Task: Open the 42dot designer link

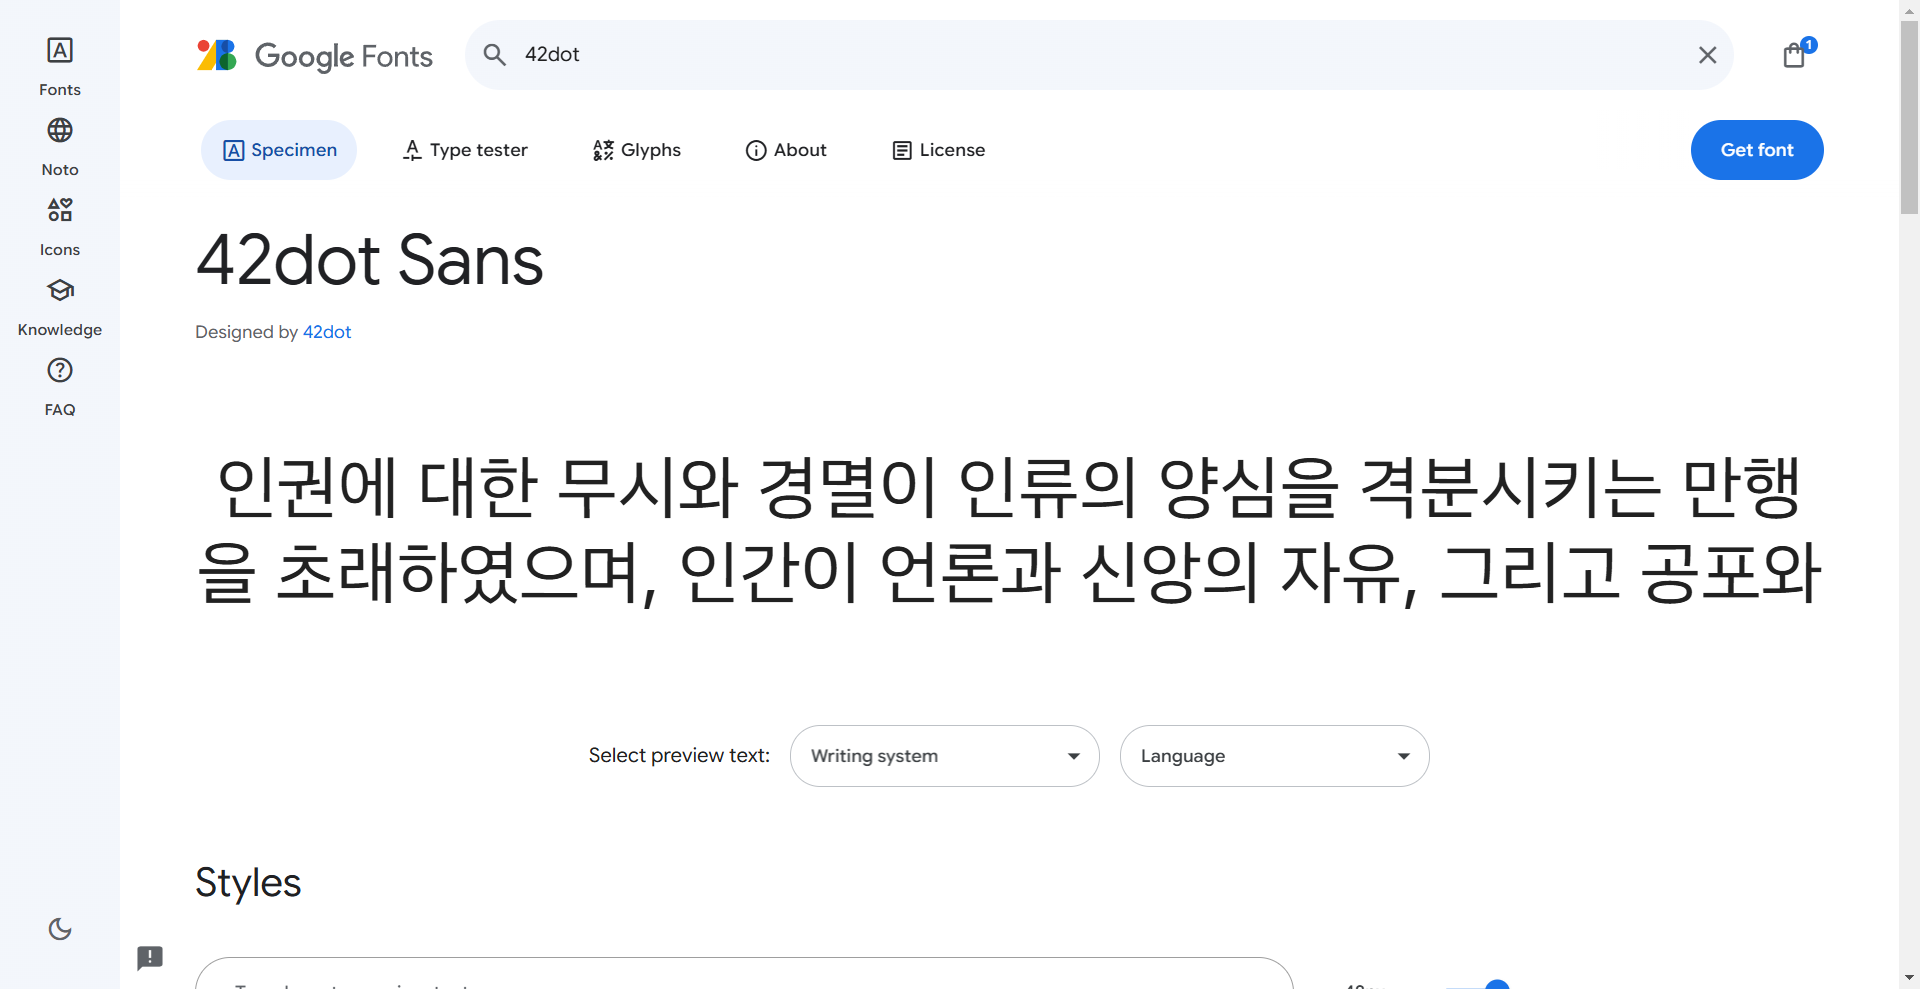Action: pyautogui.click(x=327, y=332)
